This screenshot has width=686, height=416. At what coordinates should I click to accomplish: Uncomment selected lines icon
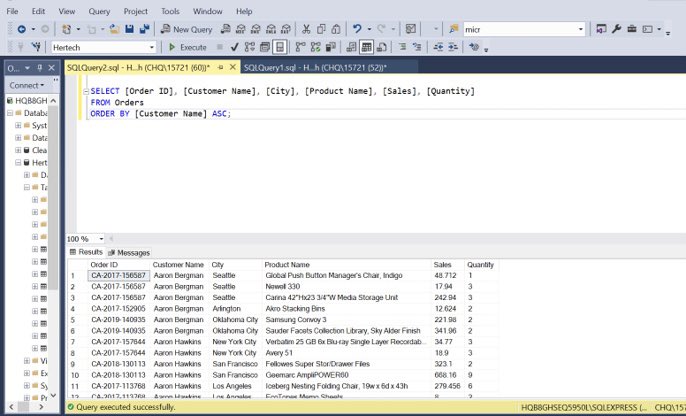coord(417,47)
